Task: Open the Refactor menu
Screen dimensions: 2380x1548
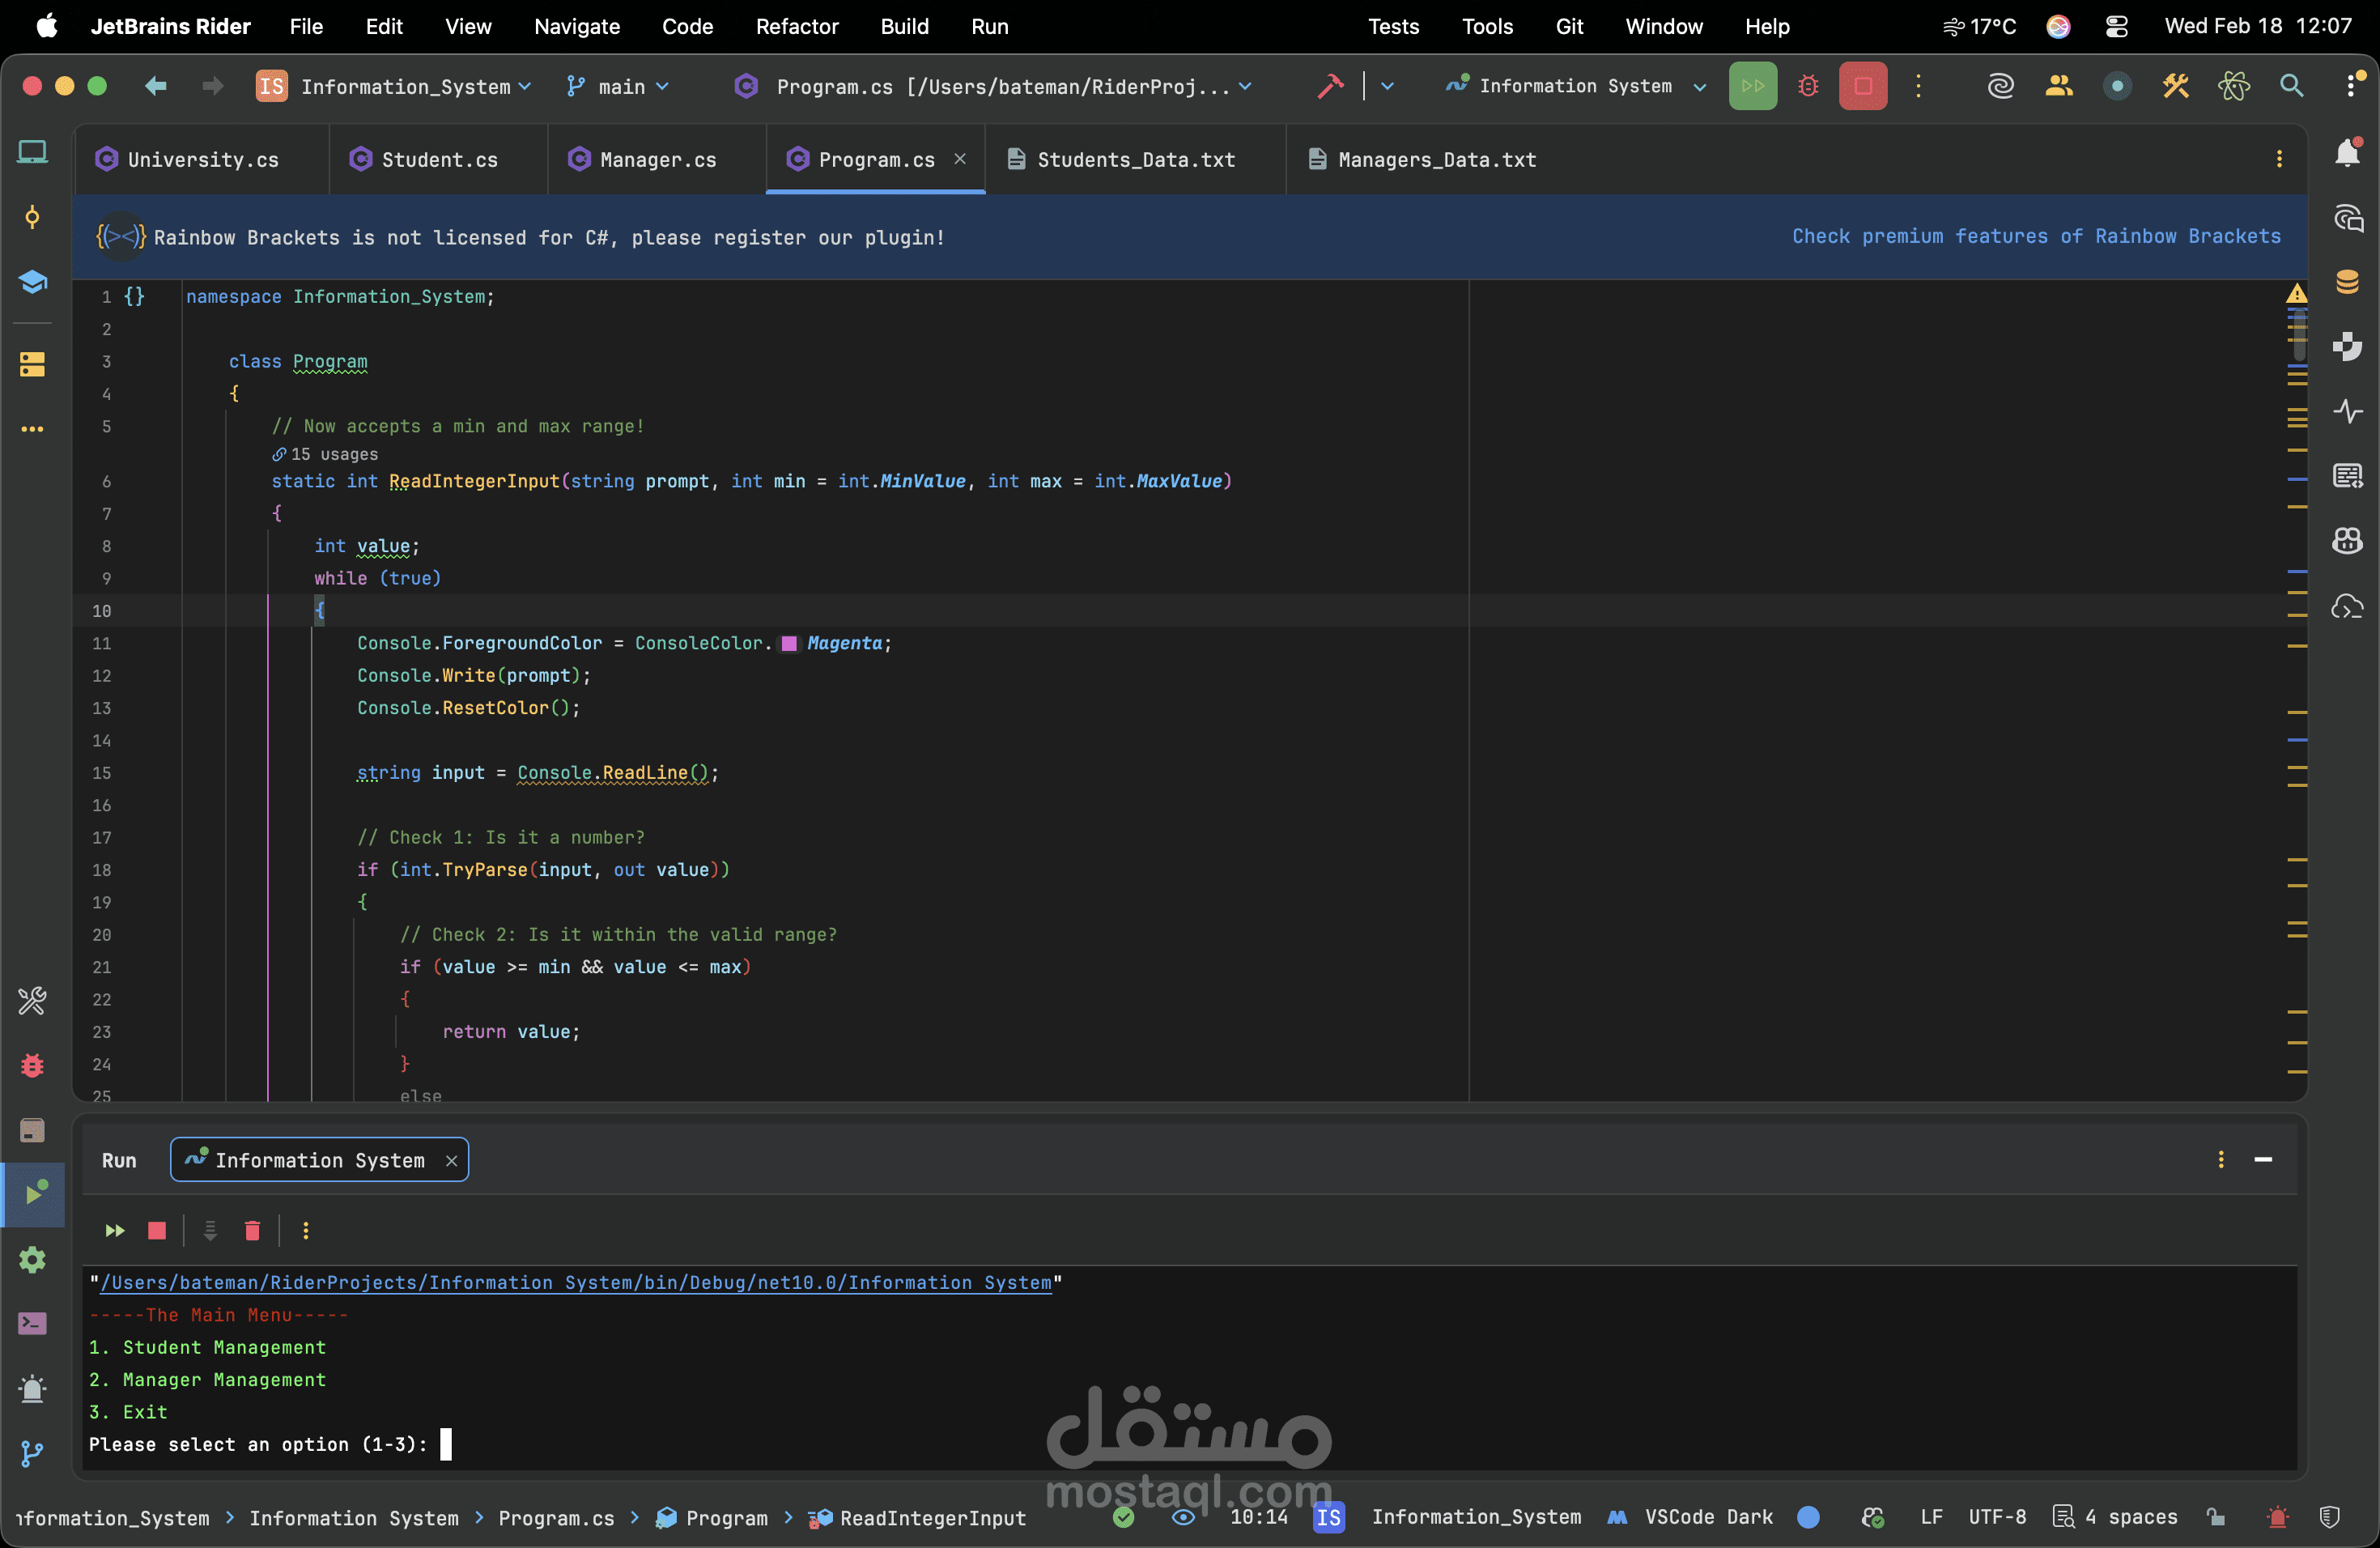Action: tap(797, 27)
